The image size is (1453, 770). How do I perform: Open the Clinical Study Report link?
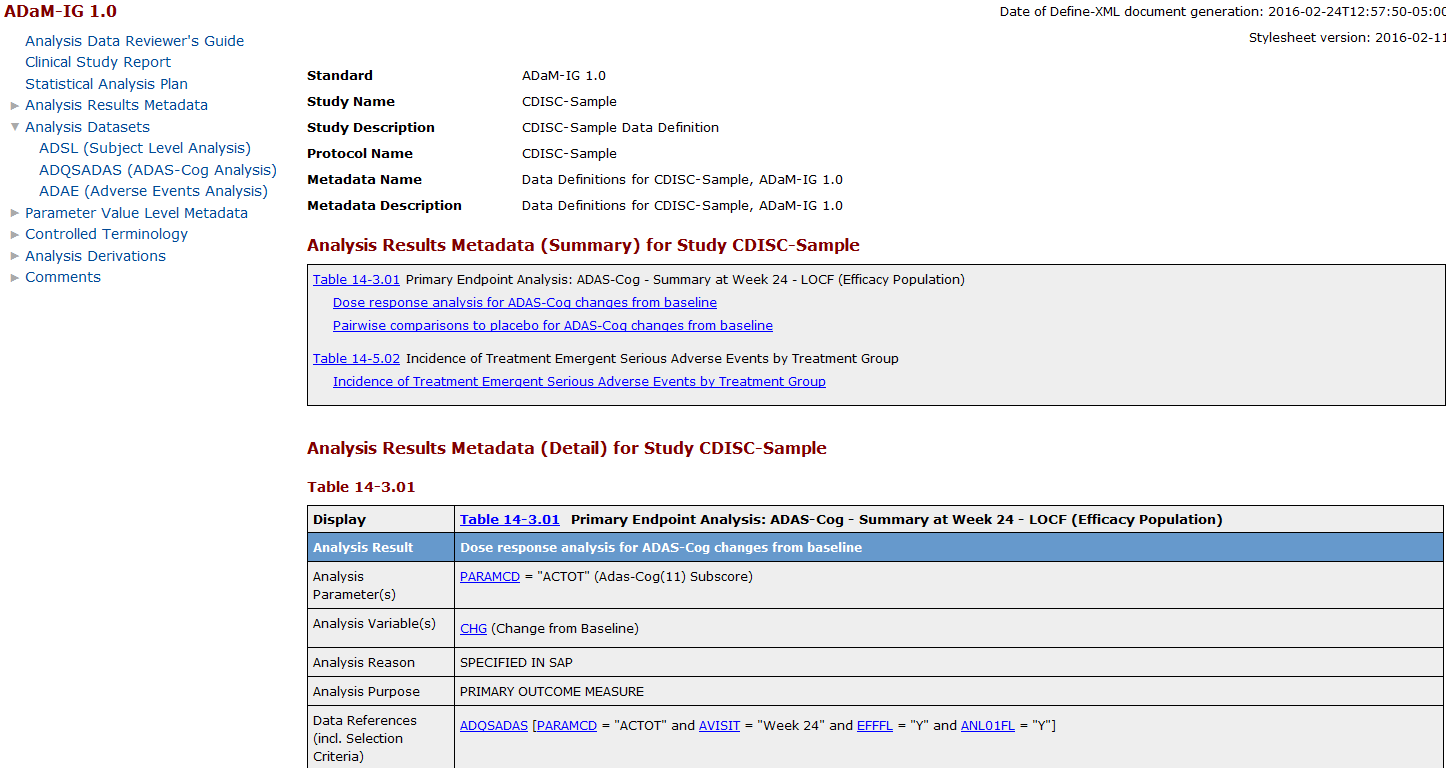pos(98,62)
